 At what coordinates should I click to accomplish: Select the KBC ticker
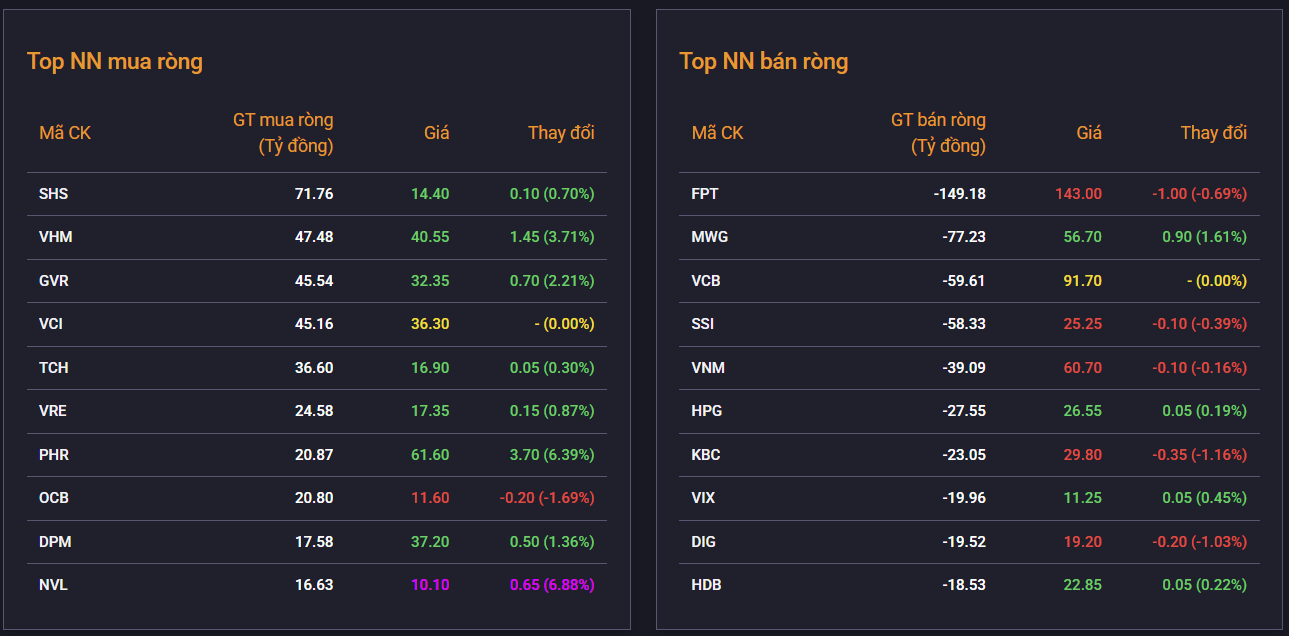coord(706,455)
